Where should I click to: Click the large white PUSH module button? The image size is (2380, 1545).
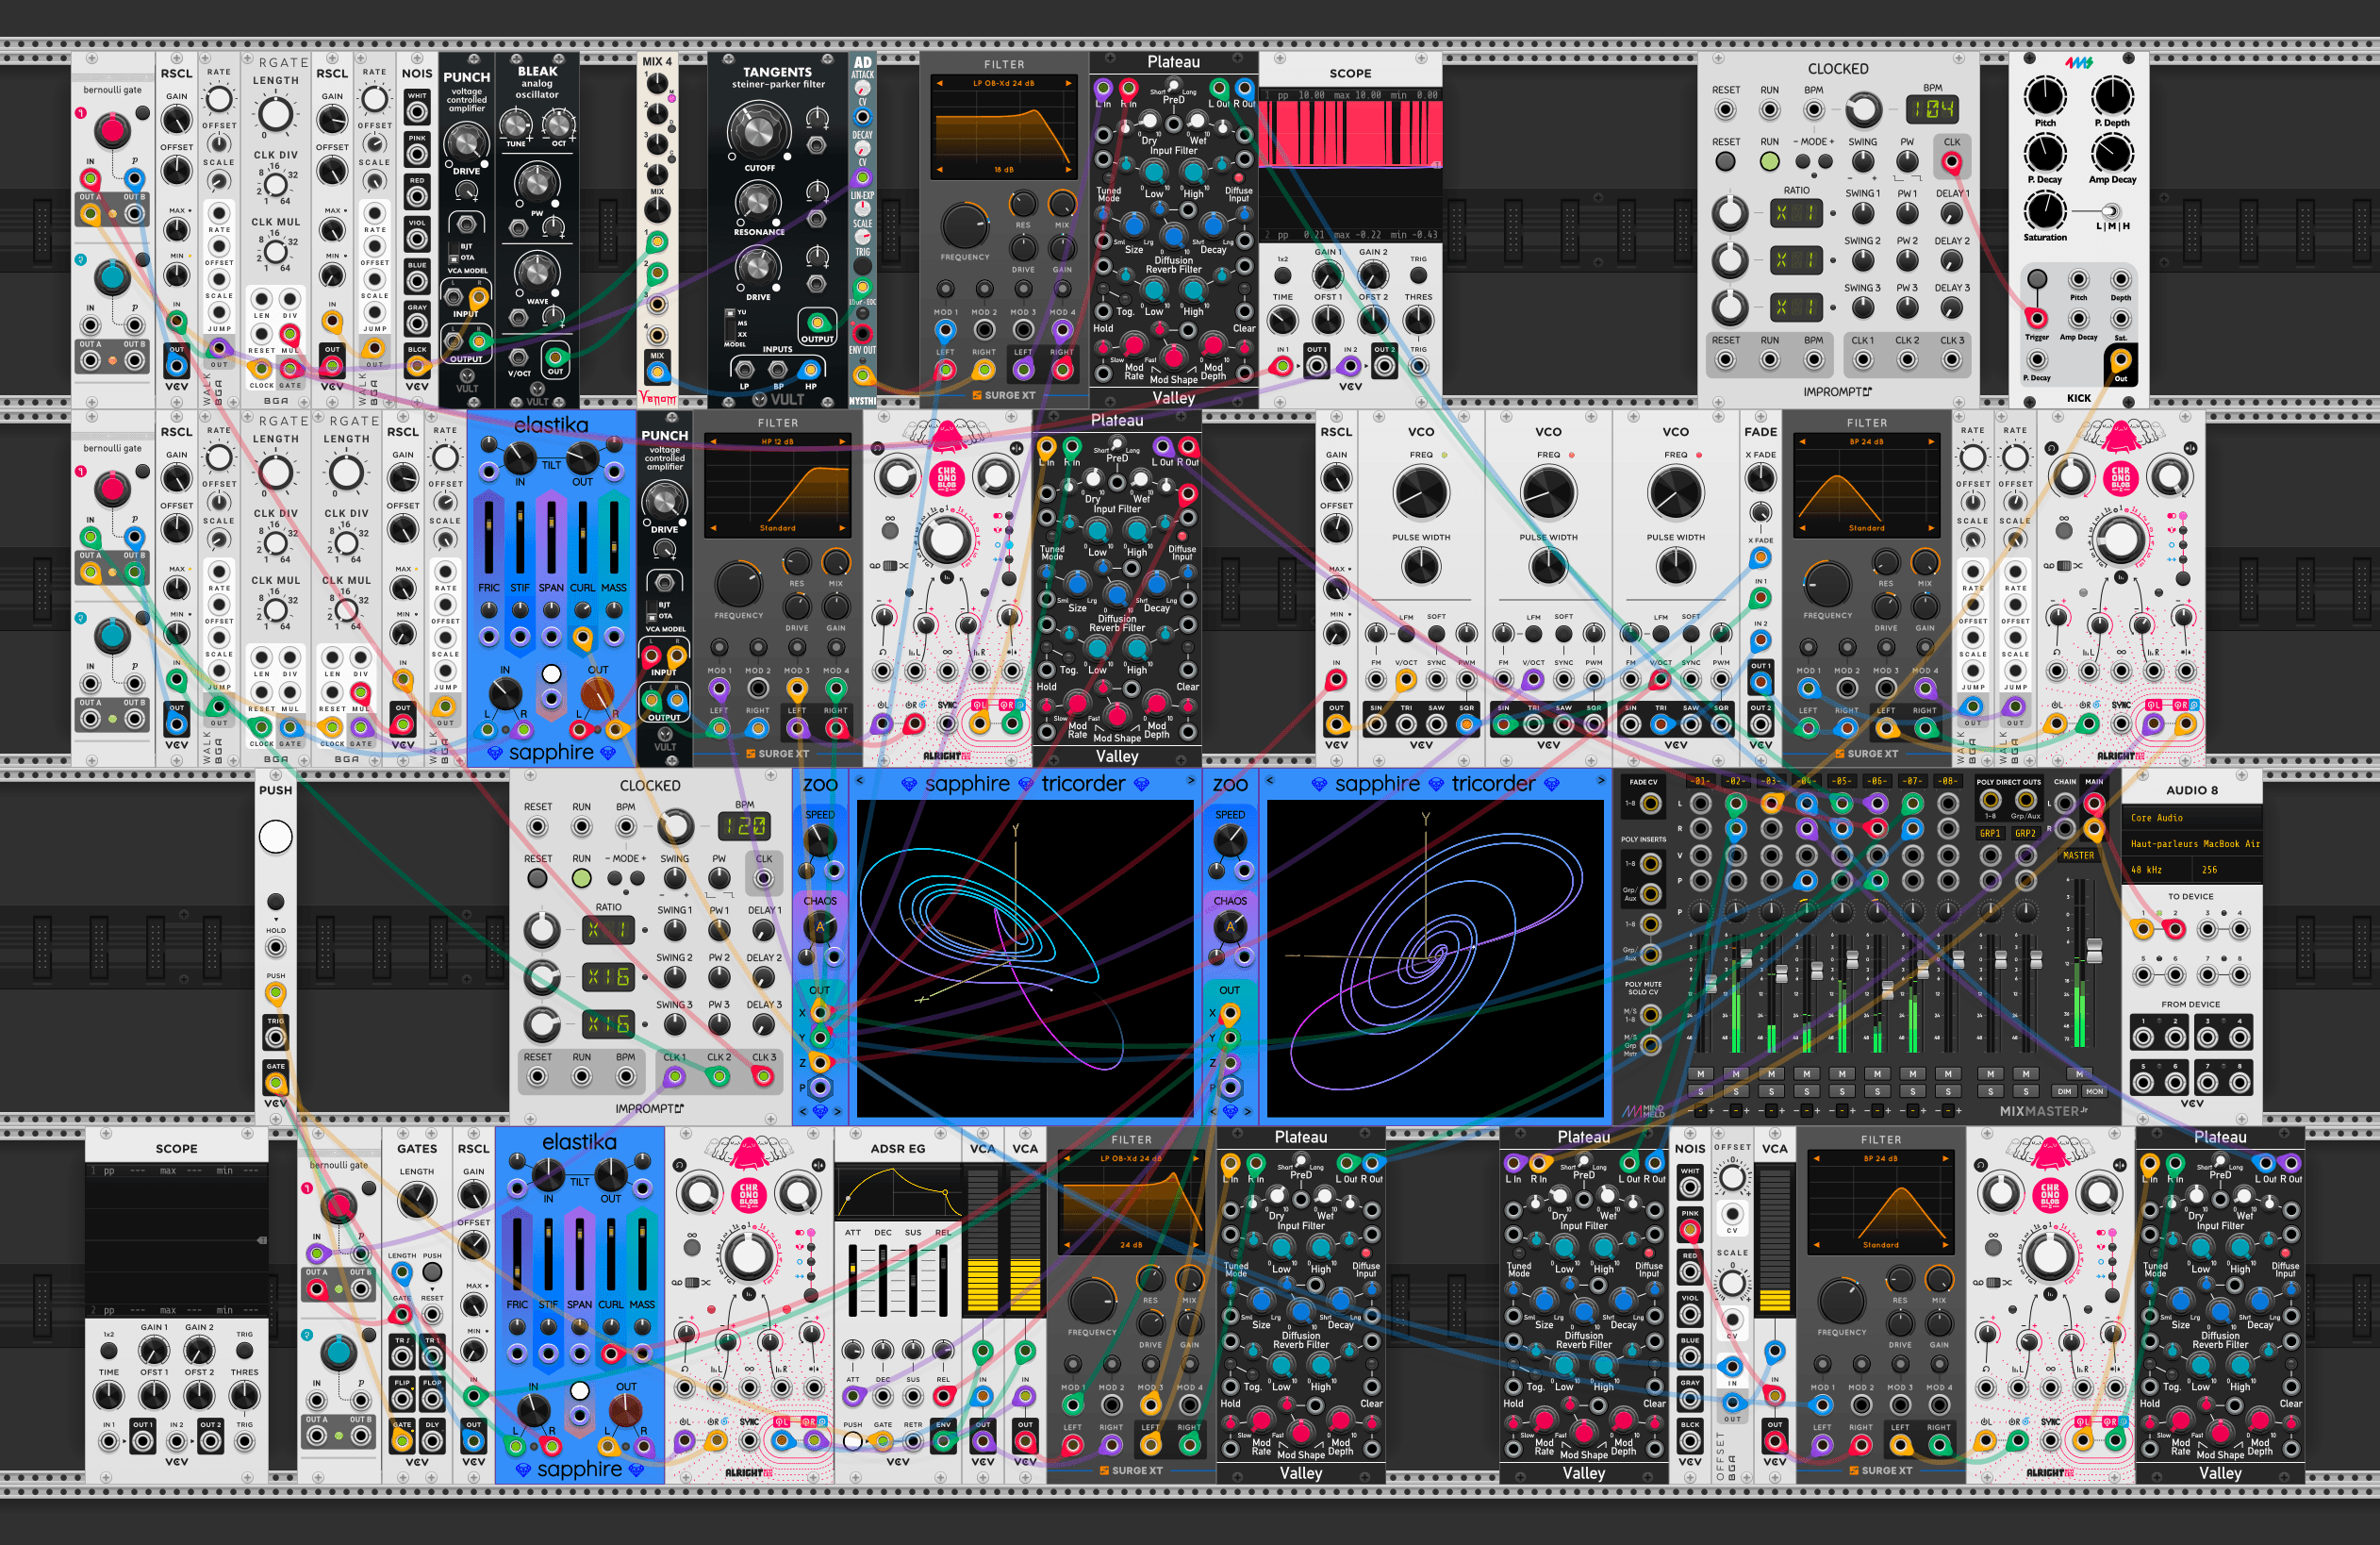(276, 836)
